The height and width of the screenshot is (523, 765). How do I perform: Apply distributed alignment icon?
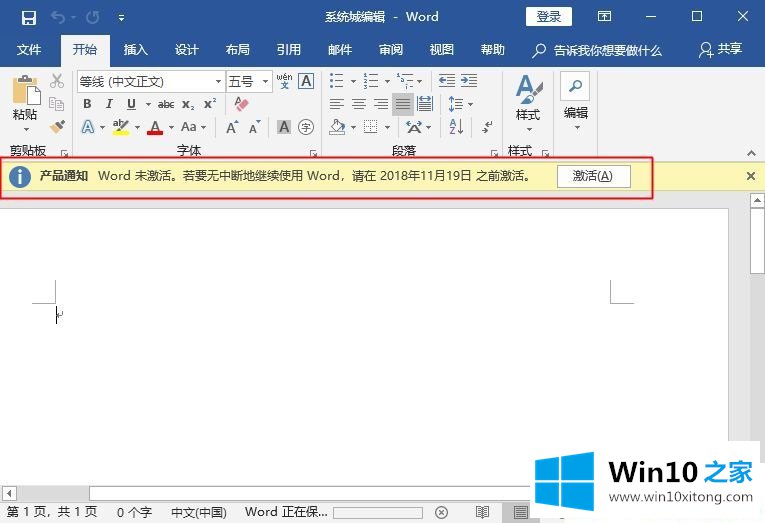point(425,104)
